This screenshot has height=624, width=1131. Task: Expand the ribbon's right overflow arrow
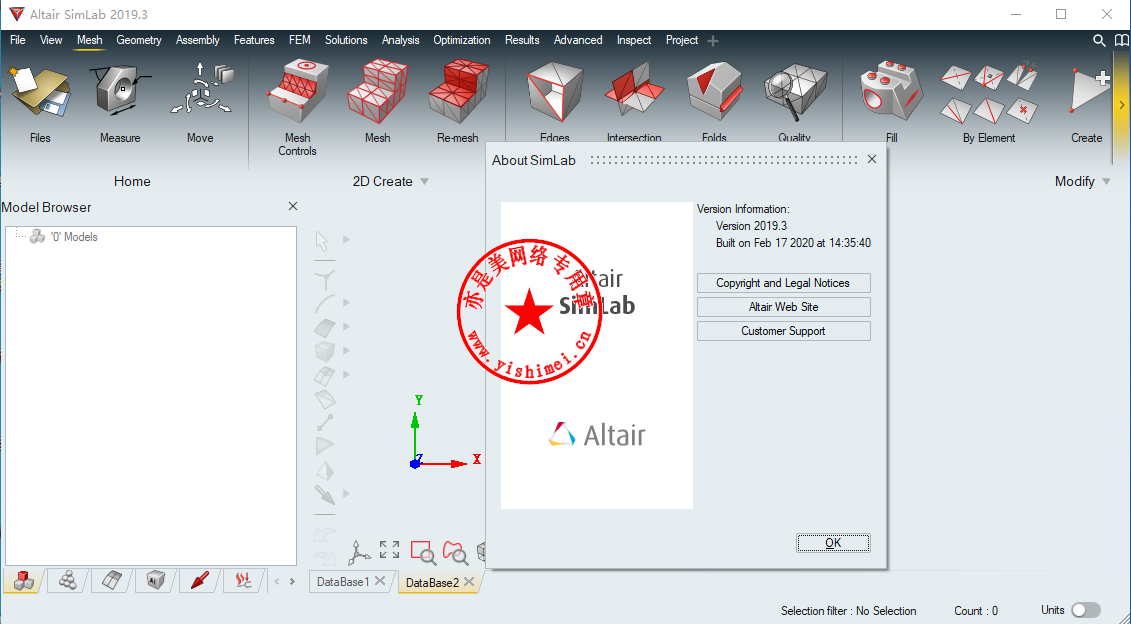(x=1122, y=105)
